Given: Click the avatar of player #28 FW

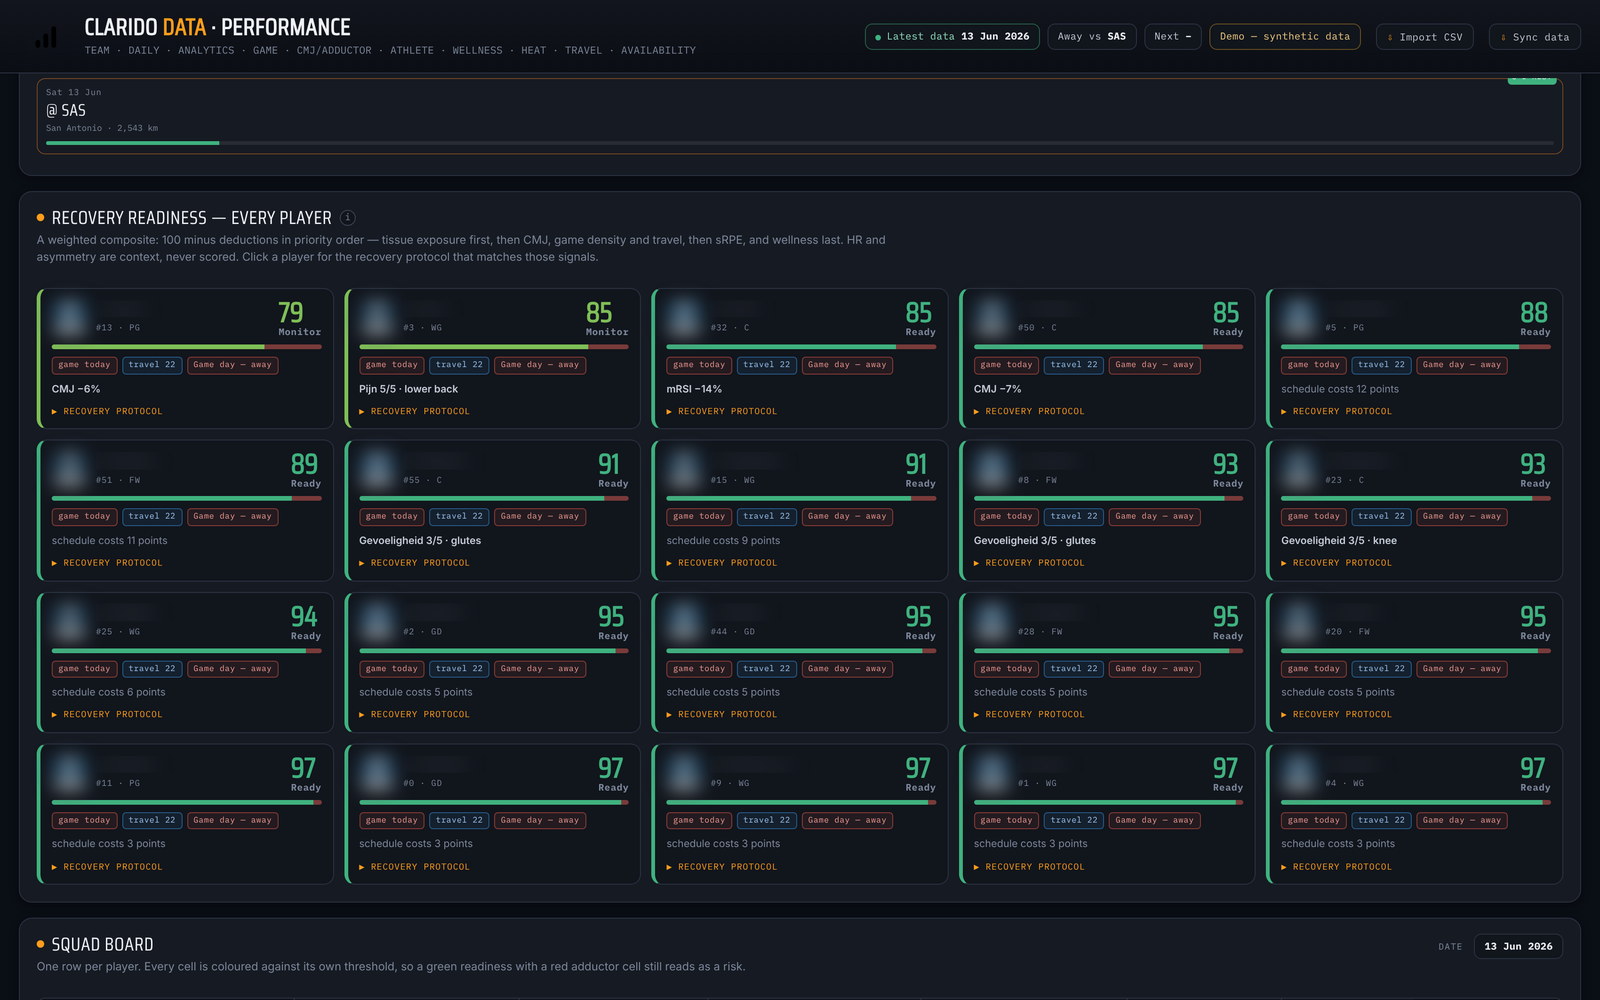Looking at the screenshot, I should click(992, 623).
